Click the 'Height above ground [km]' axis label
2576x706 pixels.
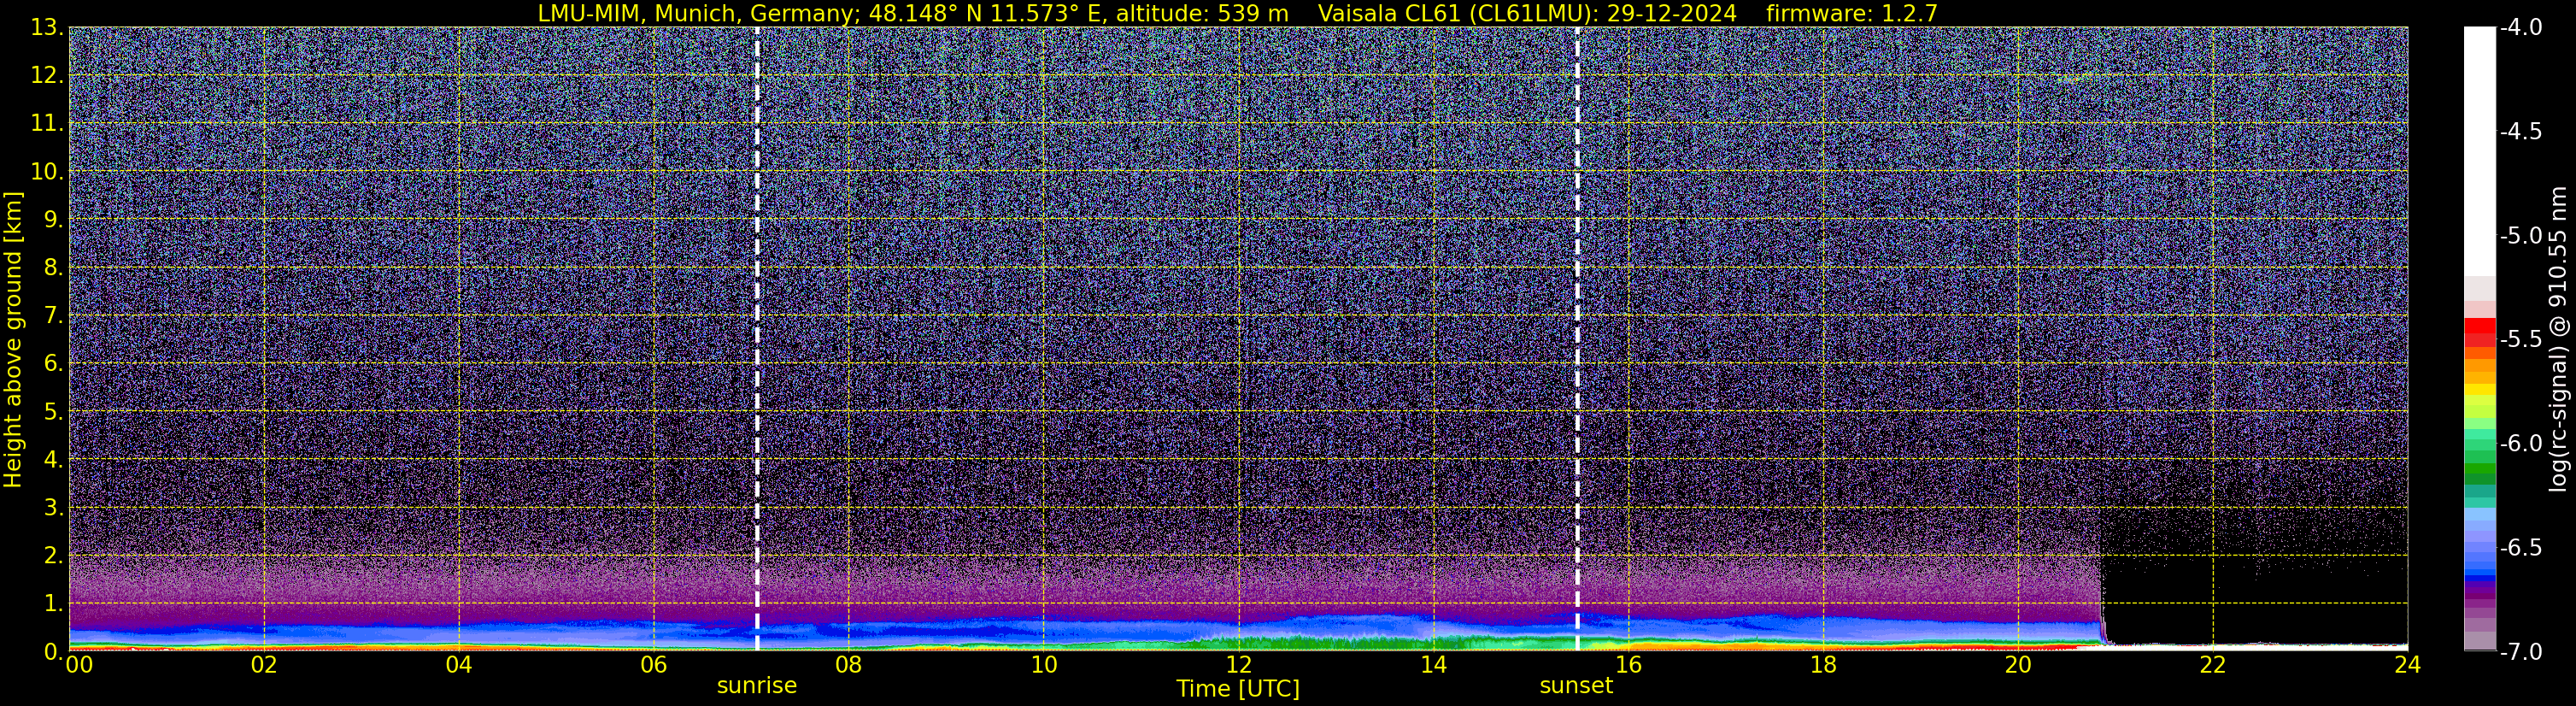click(13, 339)
